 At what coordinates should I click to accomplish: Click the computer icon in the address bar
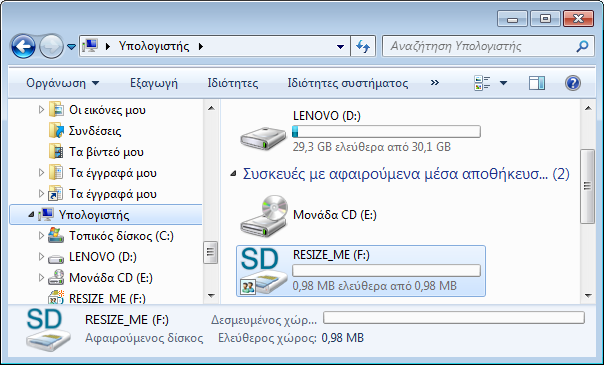coord(90,46)
